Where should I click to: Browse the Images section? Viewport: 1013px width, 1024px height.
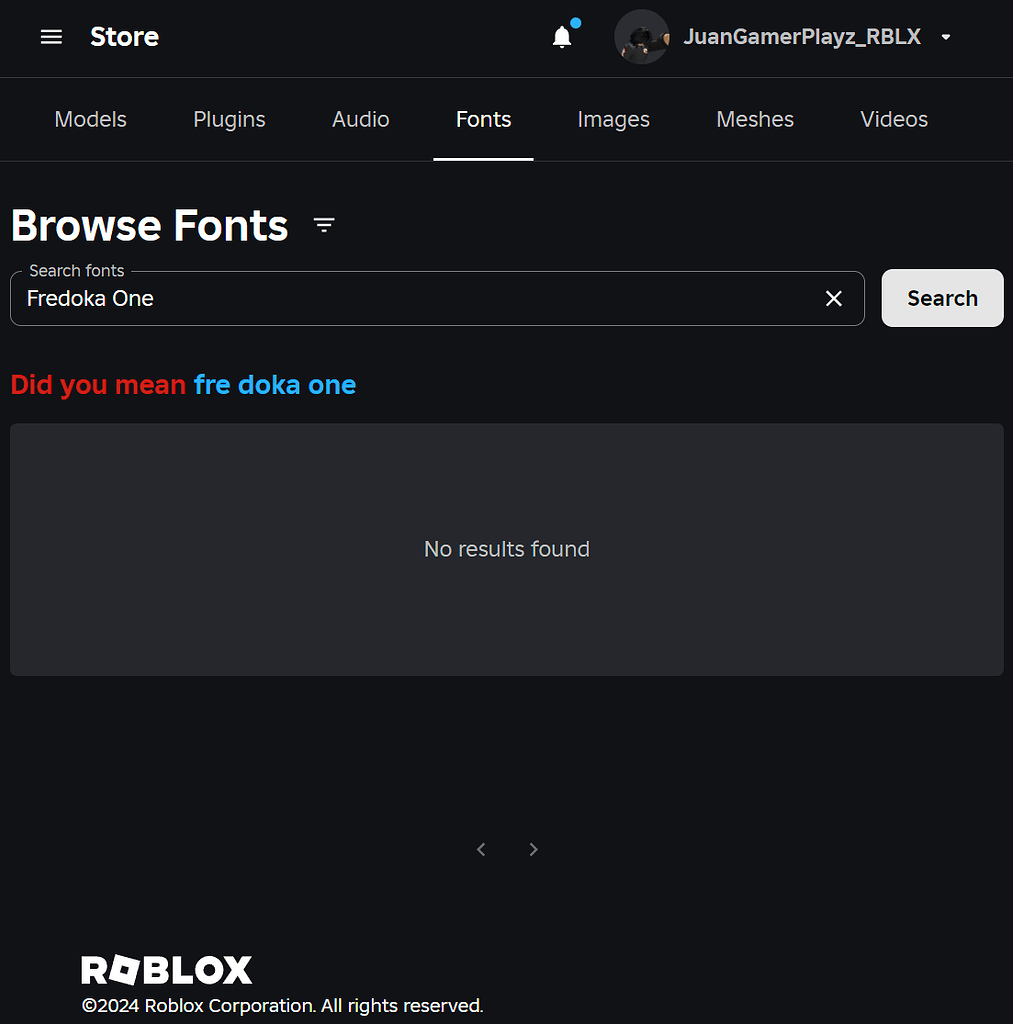(x=613, y=119)
